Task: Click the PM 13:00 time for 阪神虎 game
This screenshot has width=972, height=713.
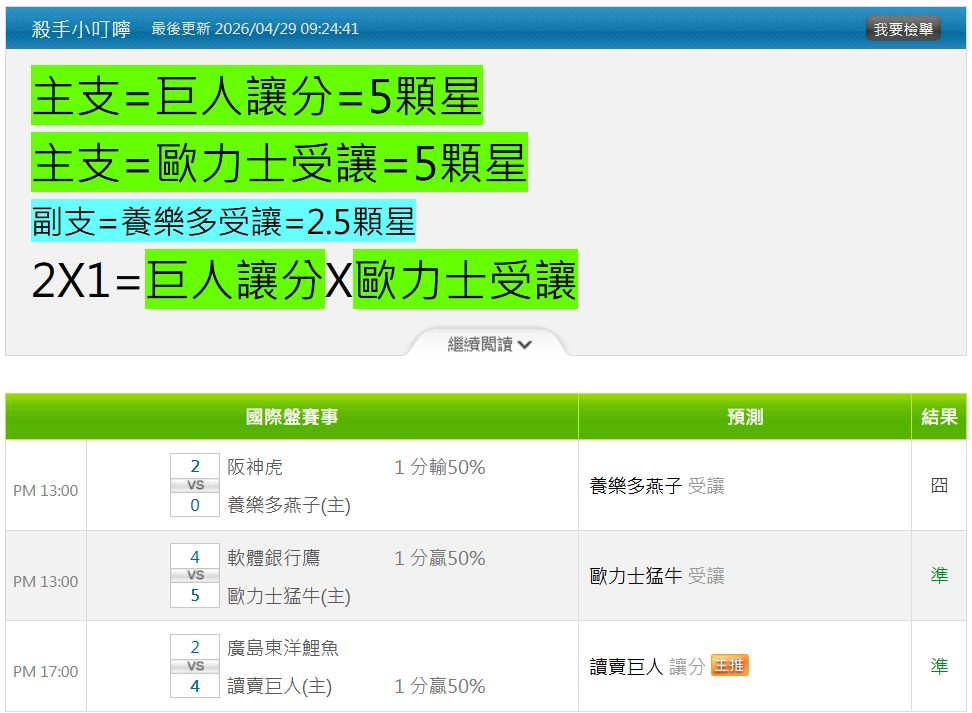Action: pyautogui.click(x=46, y=490)
